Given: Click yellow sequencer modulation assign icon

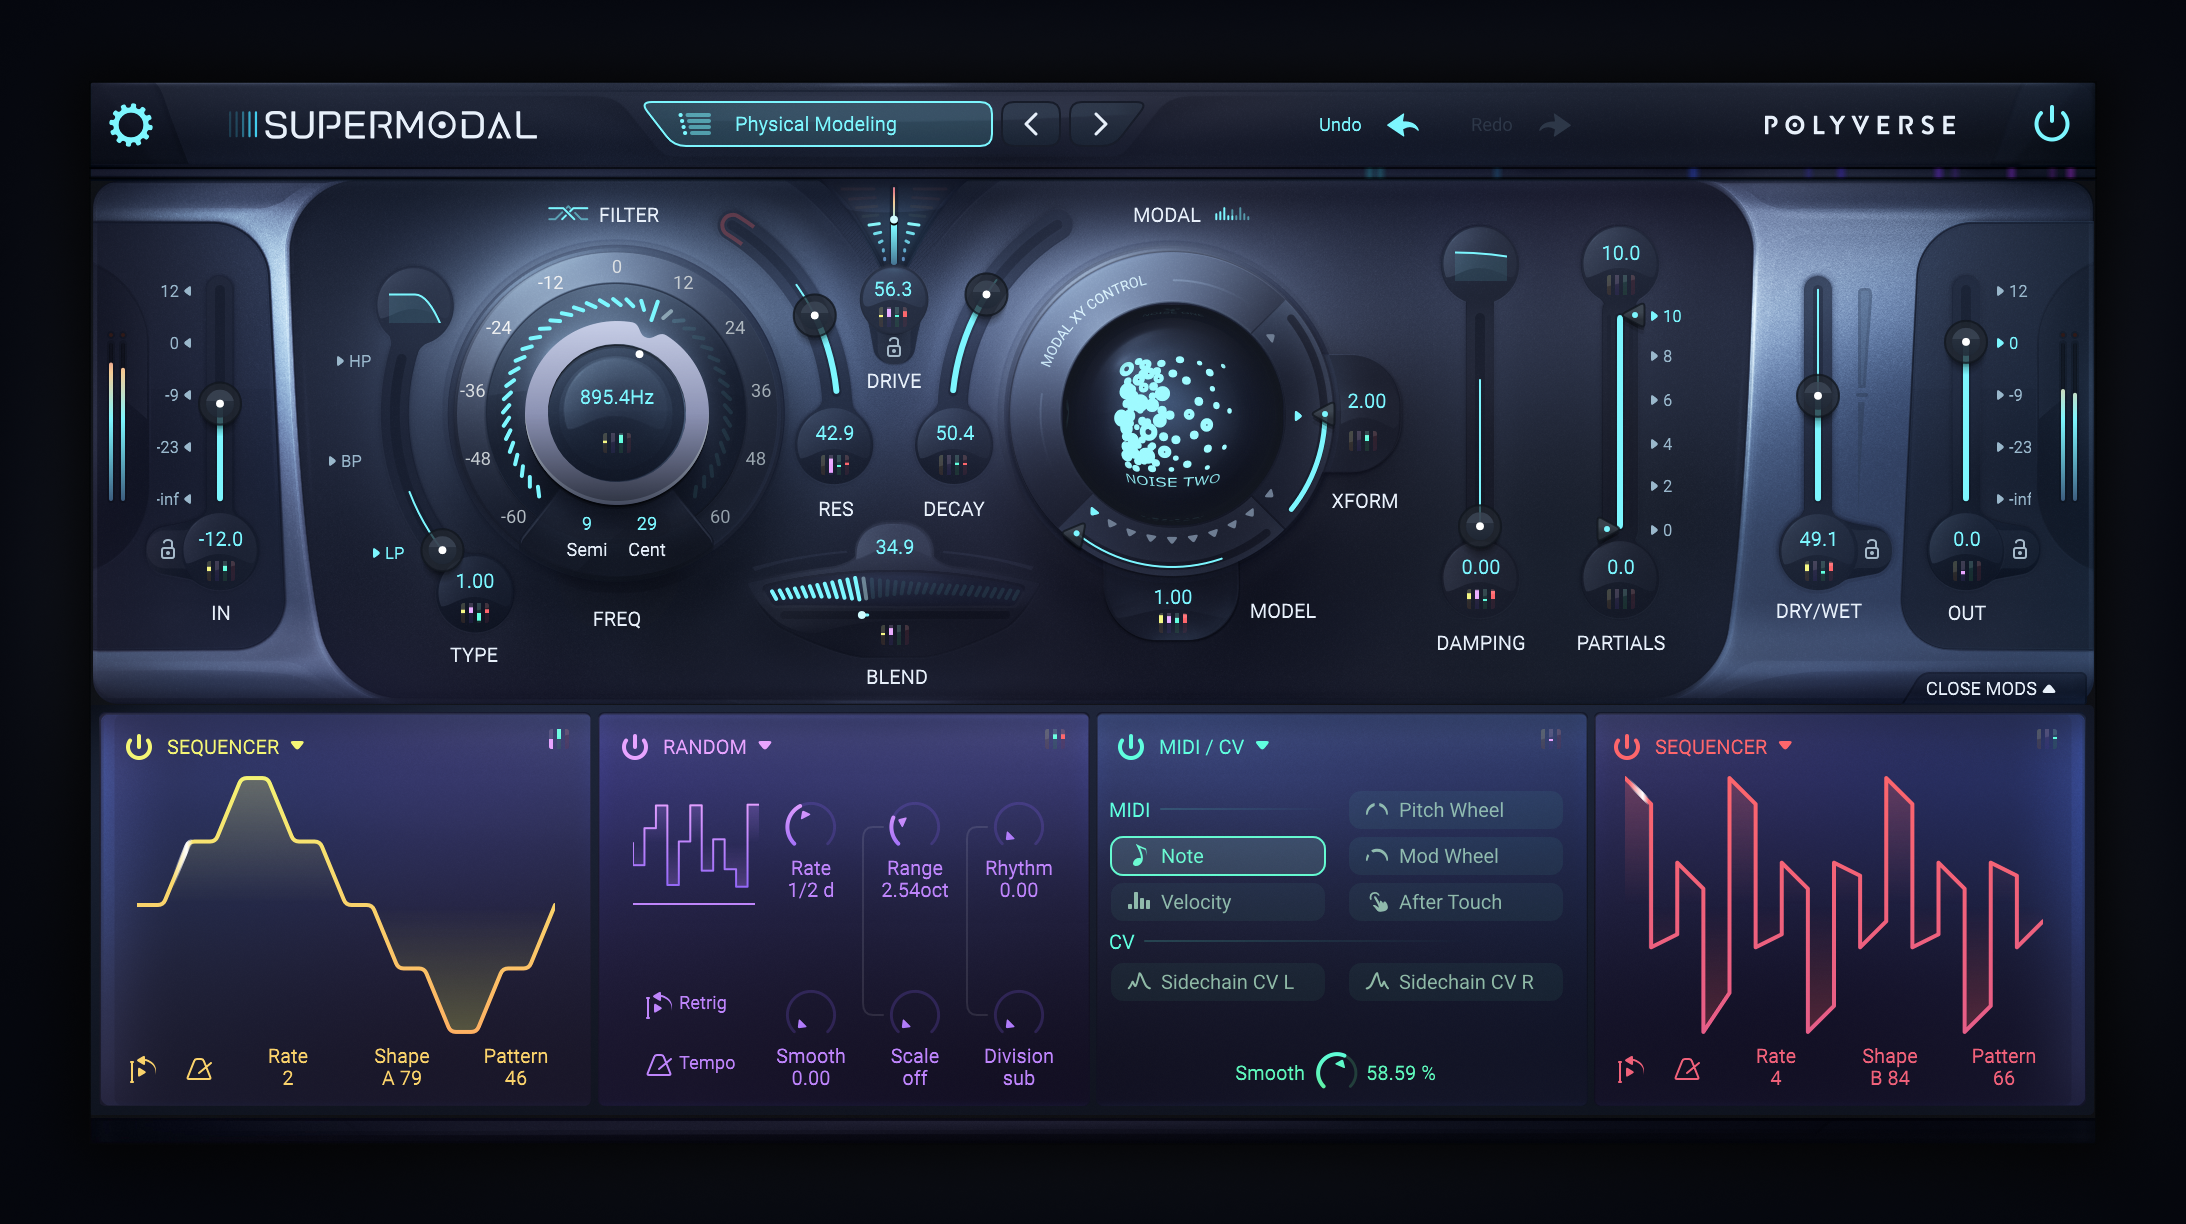Looking at the screenshot, I should tap(558, 738).
